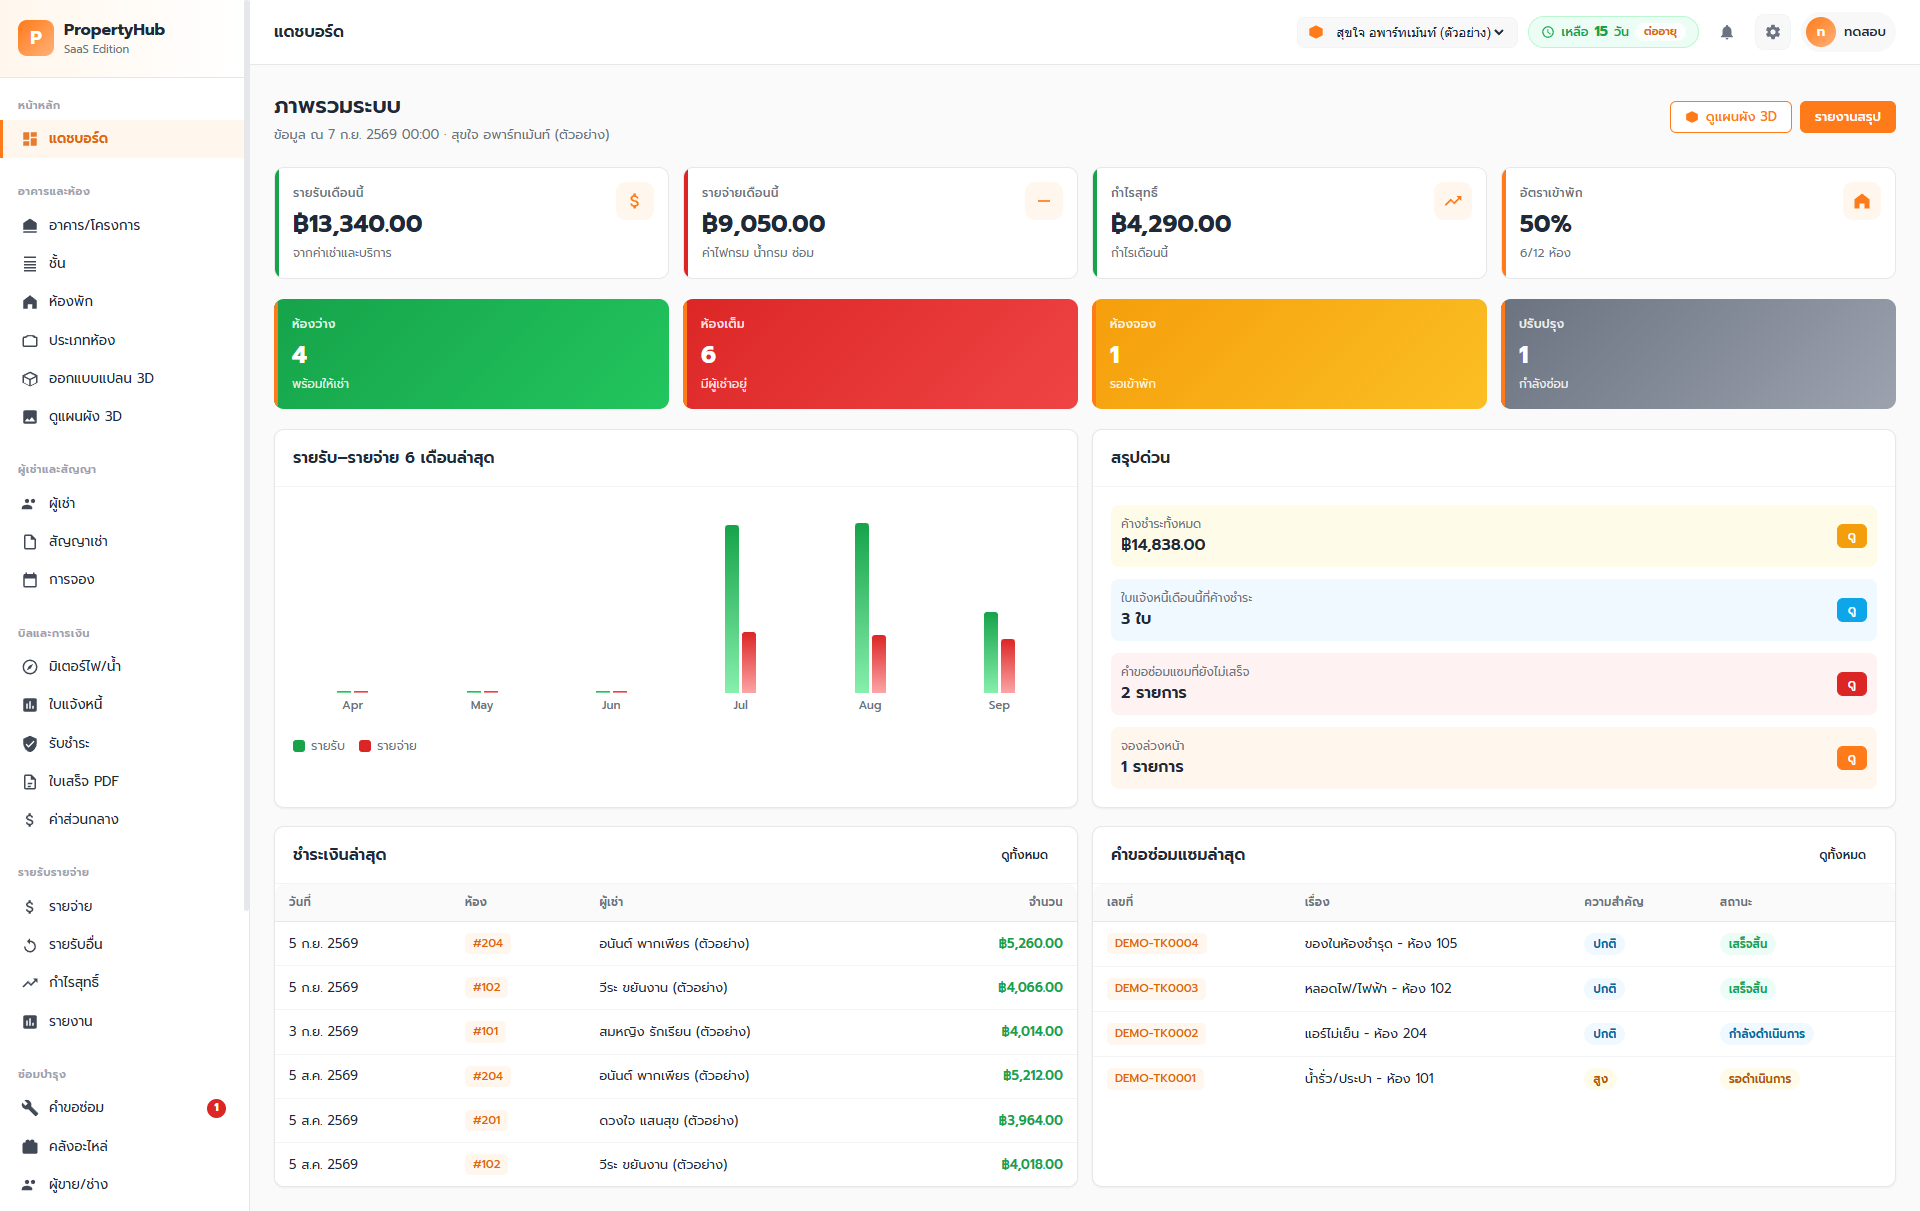The width and height of the screenshot is (1920, 1211).
Task: Click ต่ออายุ renewal link in header
Action: click(1660, 32)
